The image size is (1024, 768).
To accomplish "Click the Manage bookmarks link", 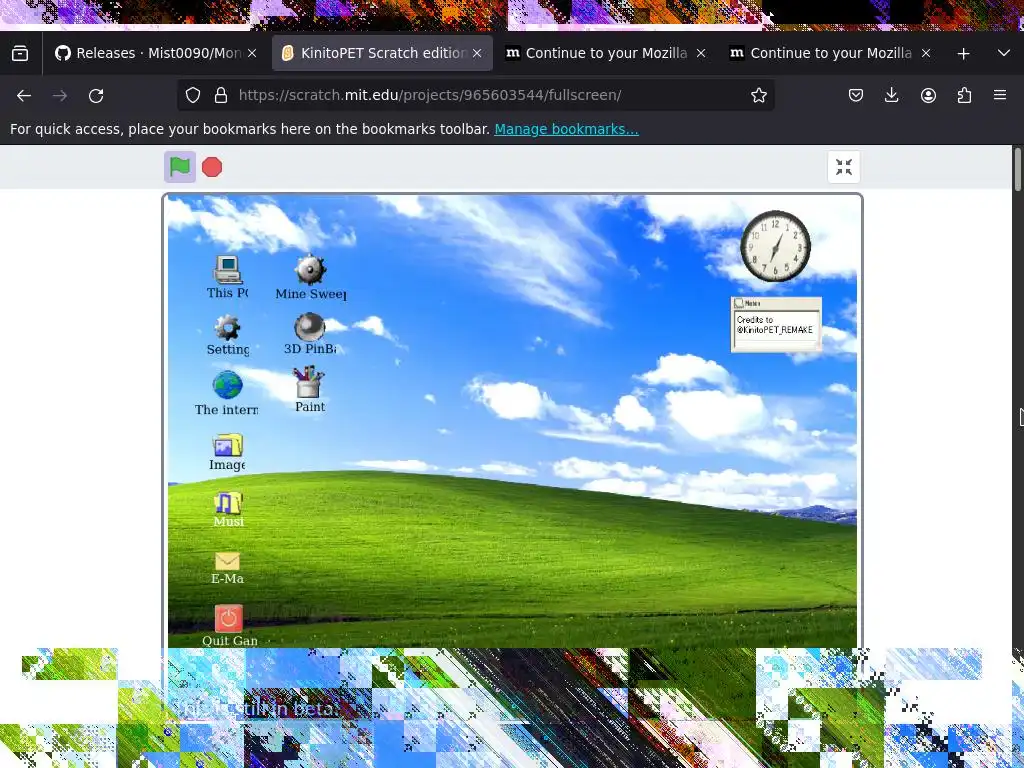I will pos(566,129).
